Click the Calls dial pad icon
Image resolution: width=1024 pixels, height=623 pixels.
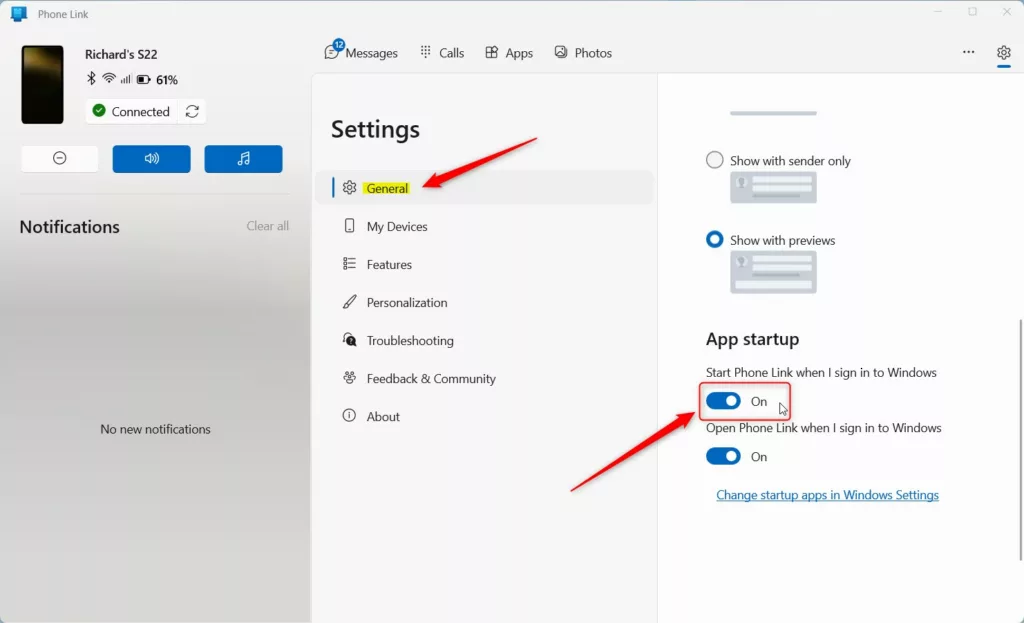[x=425, y=52]
